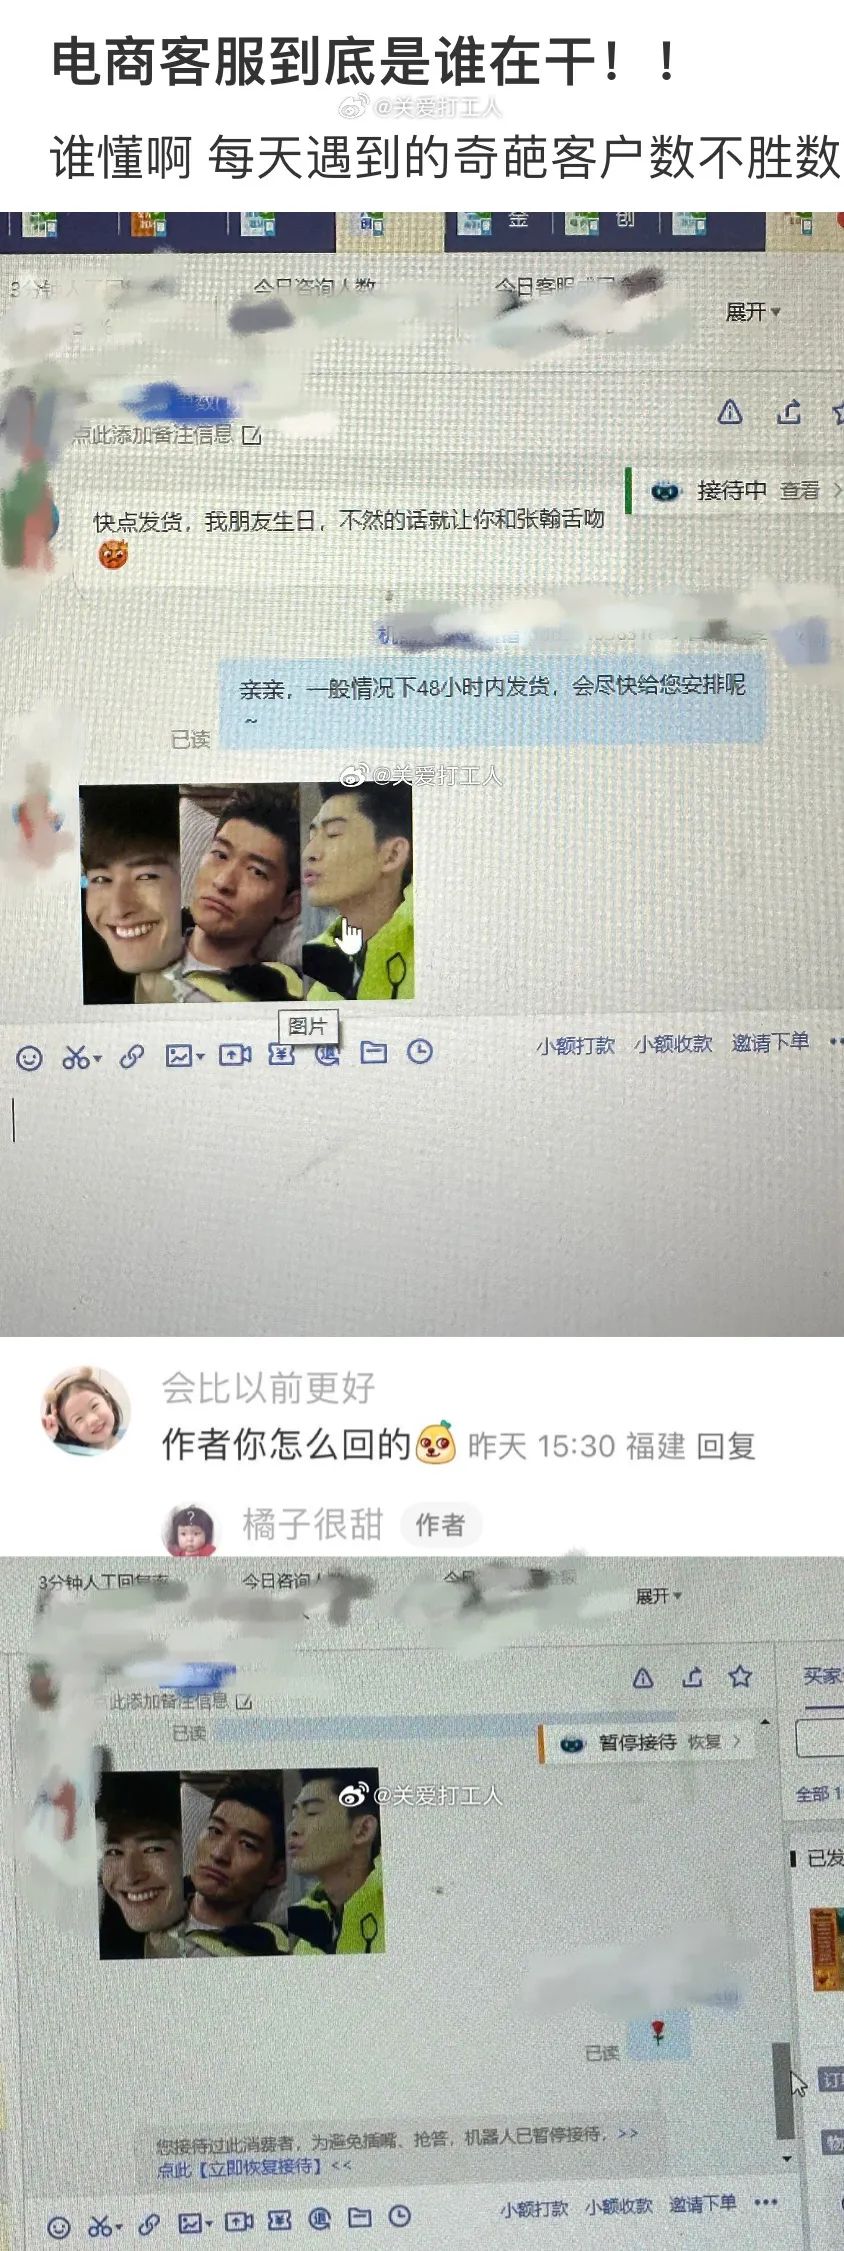Expand the 展开 dropdown above the 暂停接待 chat
This screenshot has width=844, height=2251.
click(658, 1596)
